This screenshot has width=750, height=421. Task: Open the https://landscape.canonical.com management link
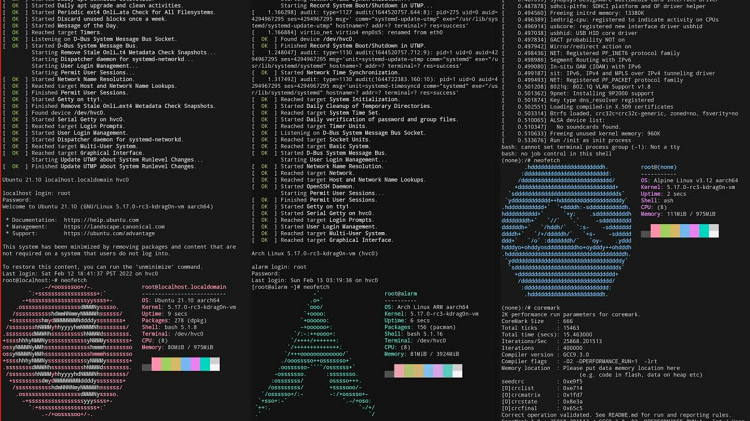[x=114, y=227]
